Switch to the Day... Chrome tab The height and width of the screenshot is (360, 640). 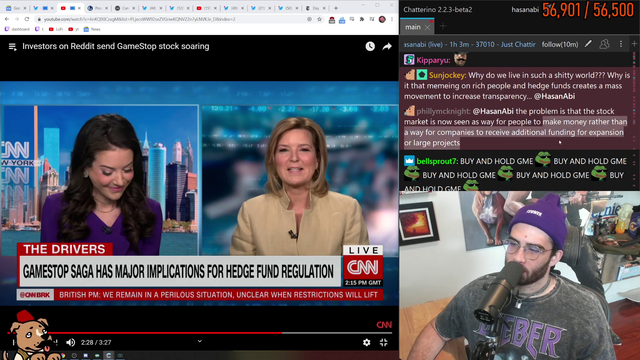click(316, 8)
